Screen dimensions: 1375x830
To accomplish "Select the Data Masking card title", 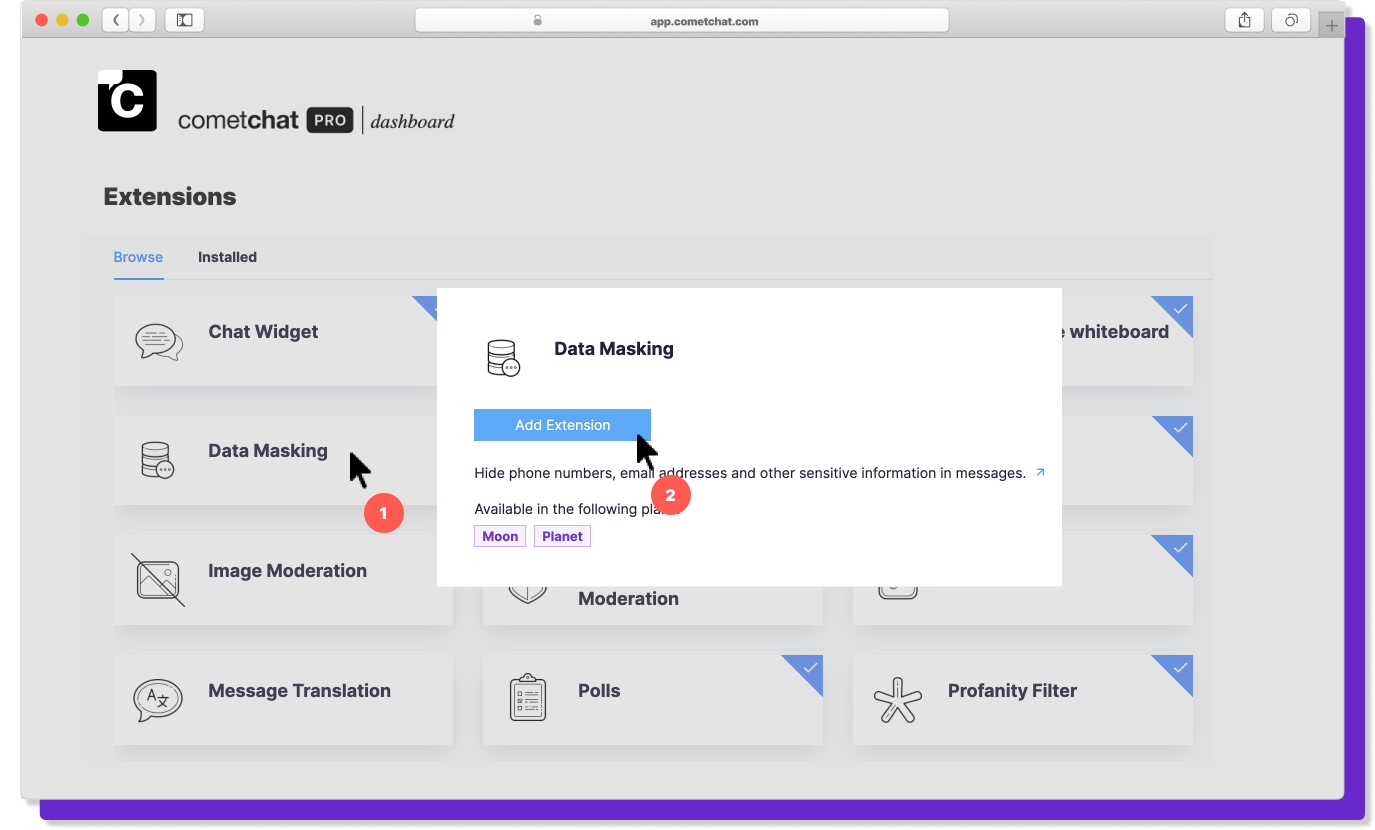I will 268,451.
